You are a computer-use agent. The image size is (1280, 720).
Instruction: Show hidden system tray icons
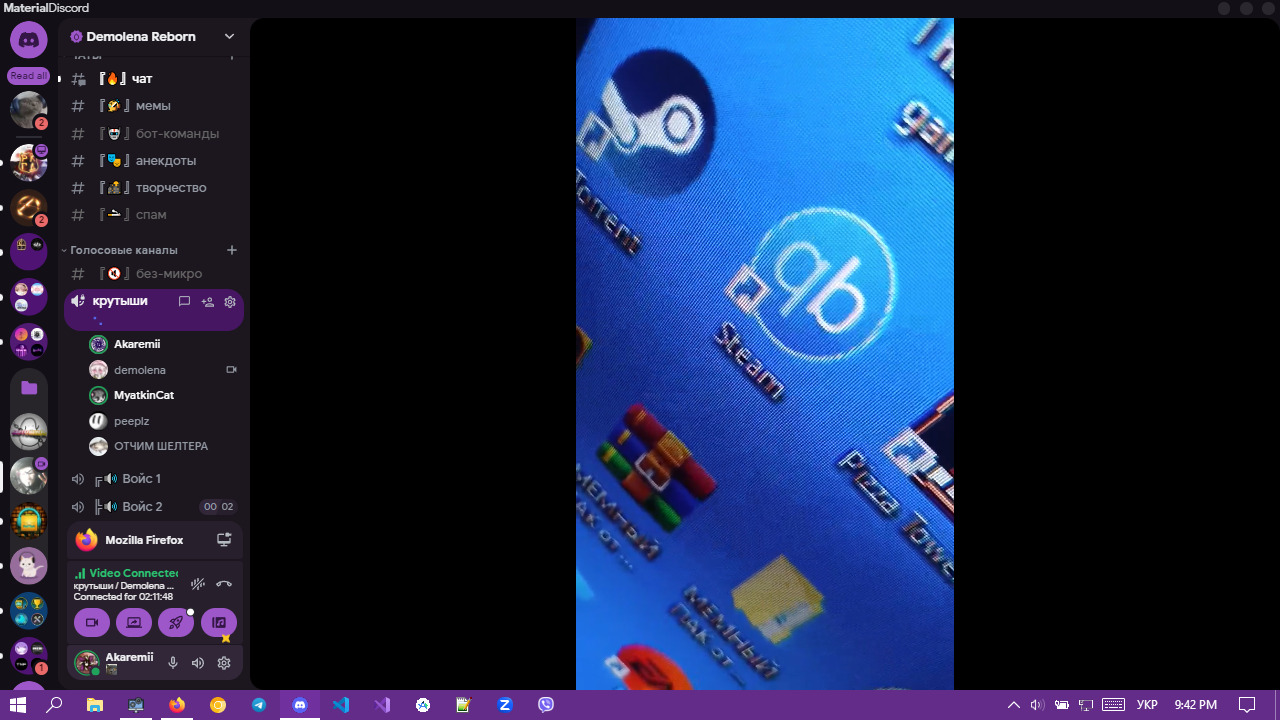[x=1014, y=705]
